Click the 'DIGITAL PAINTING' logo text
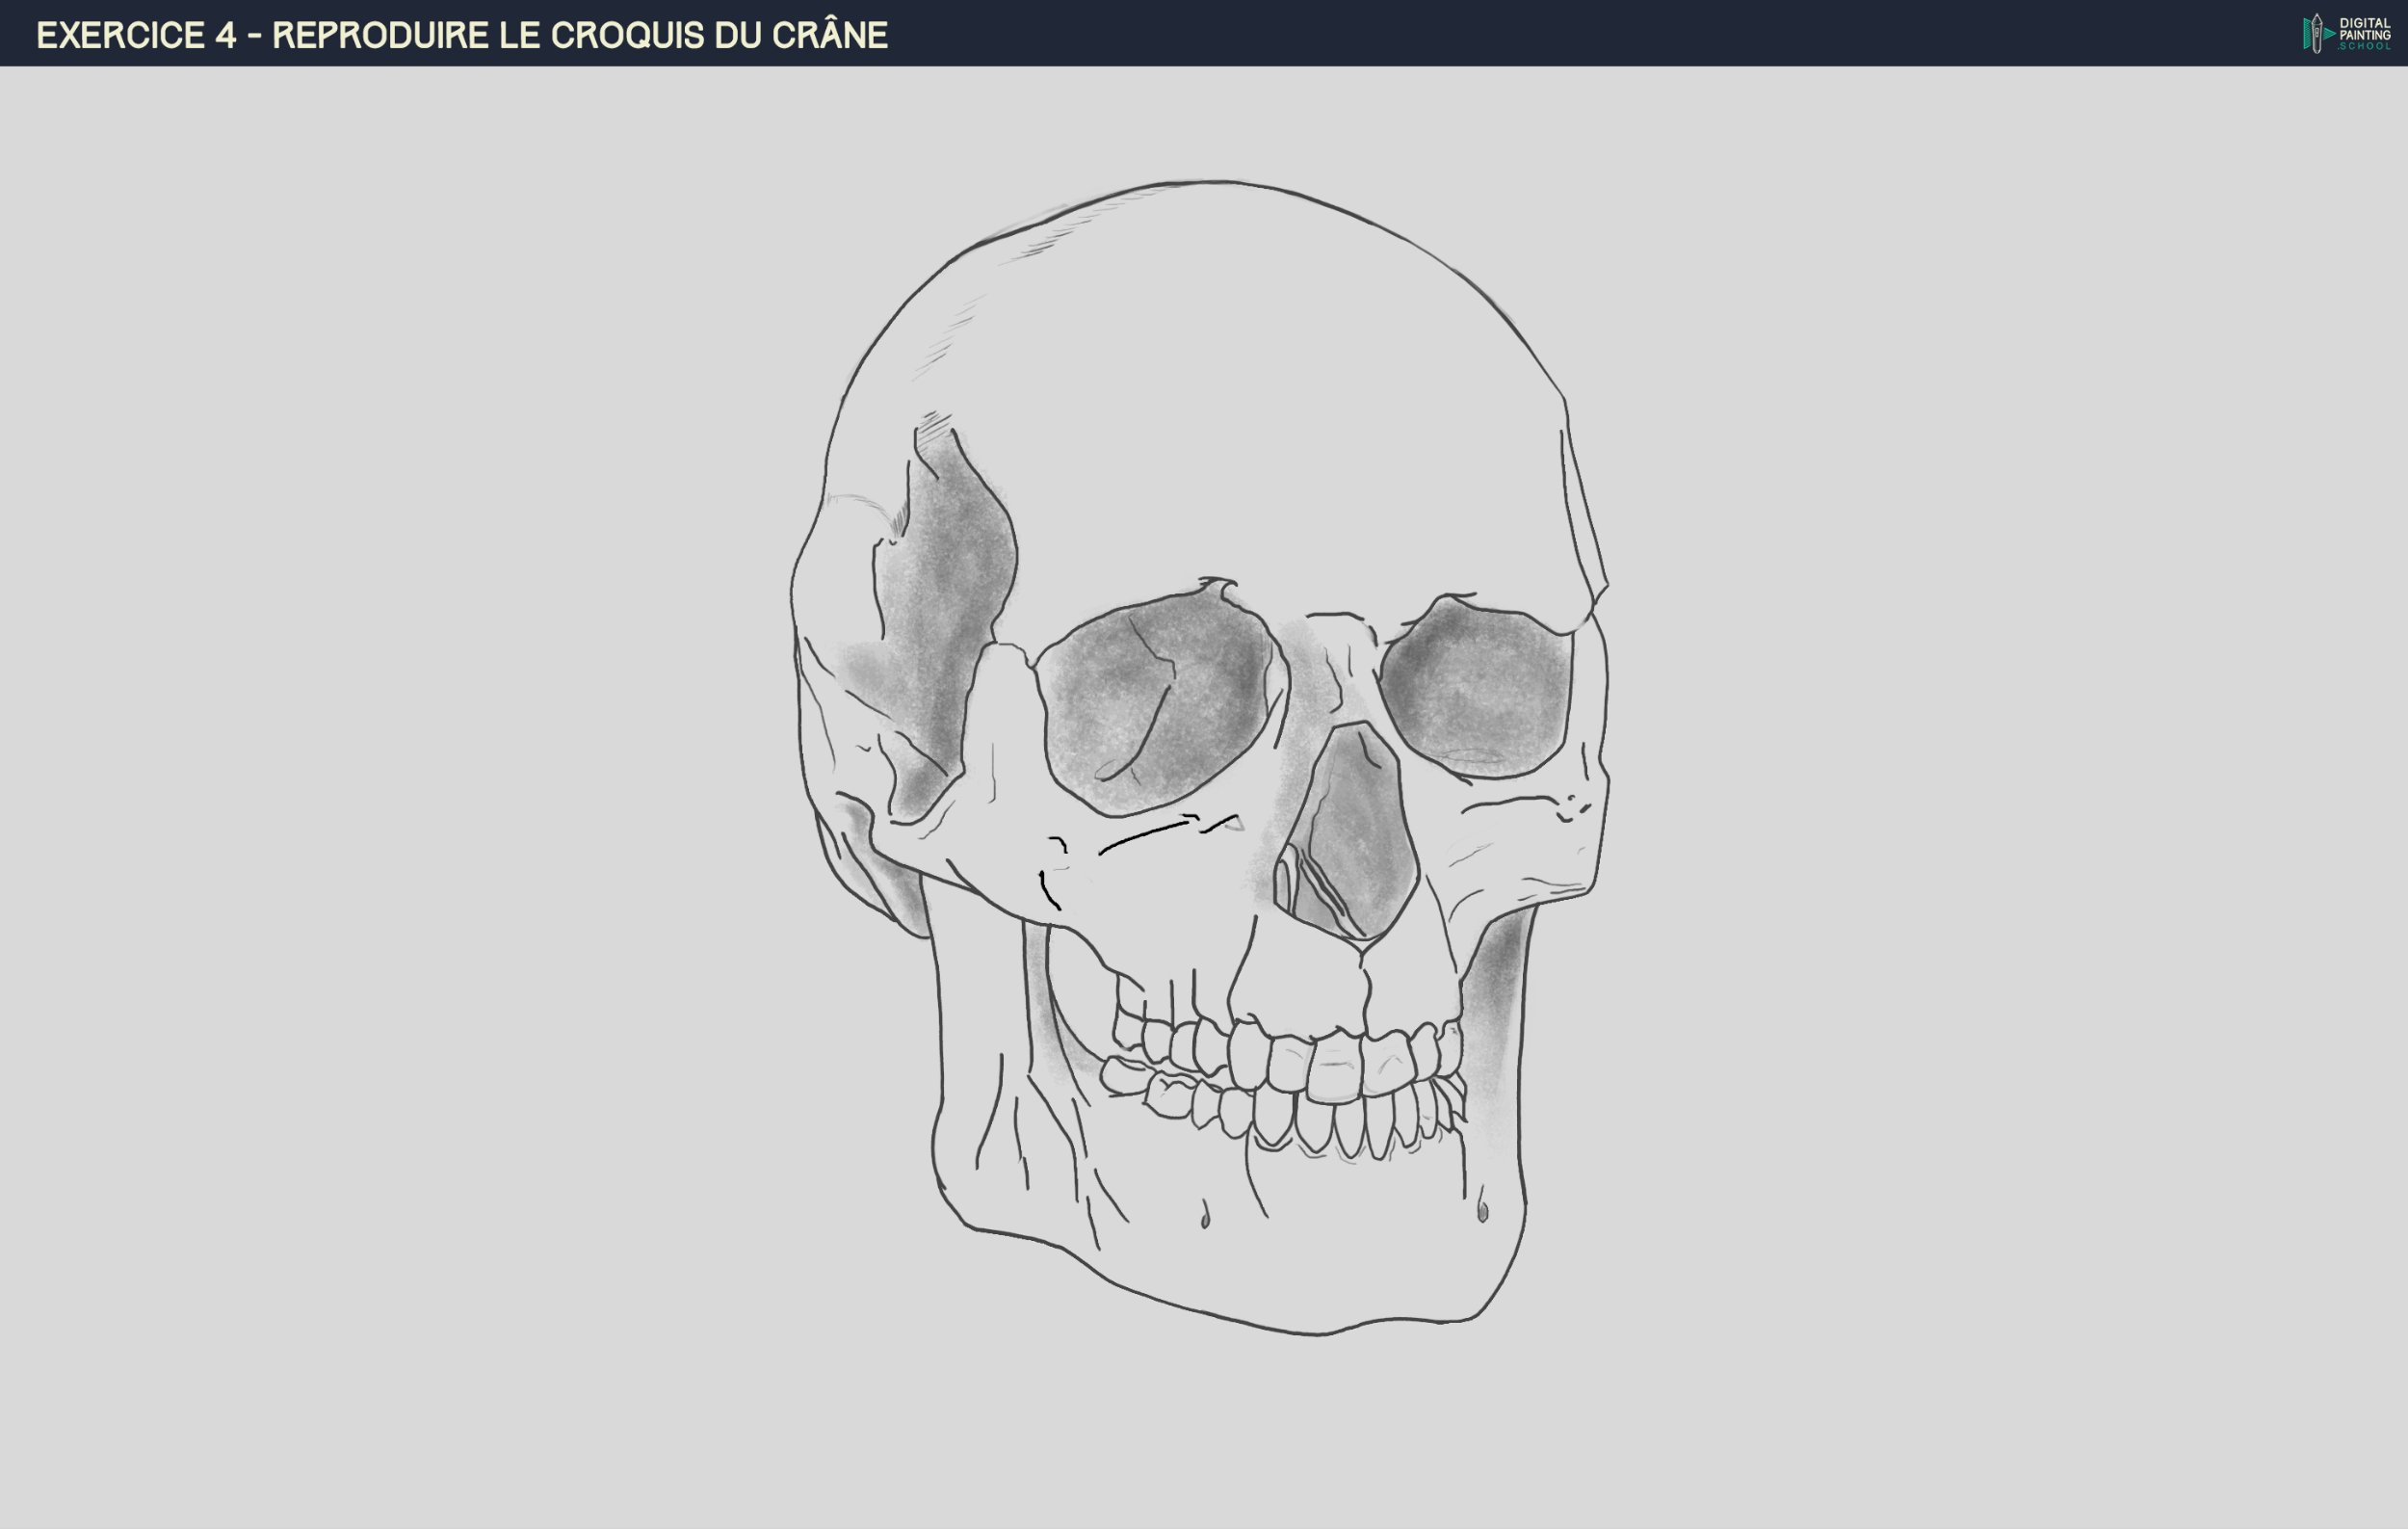The width and height of the screenshot is (2408, 1529). click(x=2364, y=28)
